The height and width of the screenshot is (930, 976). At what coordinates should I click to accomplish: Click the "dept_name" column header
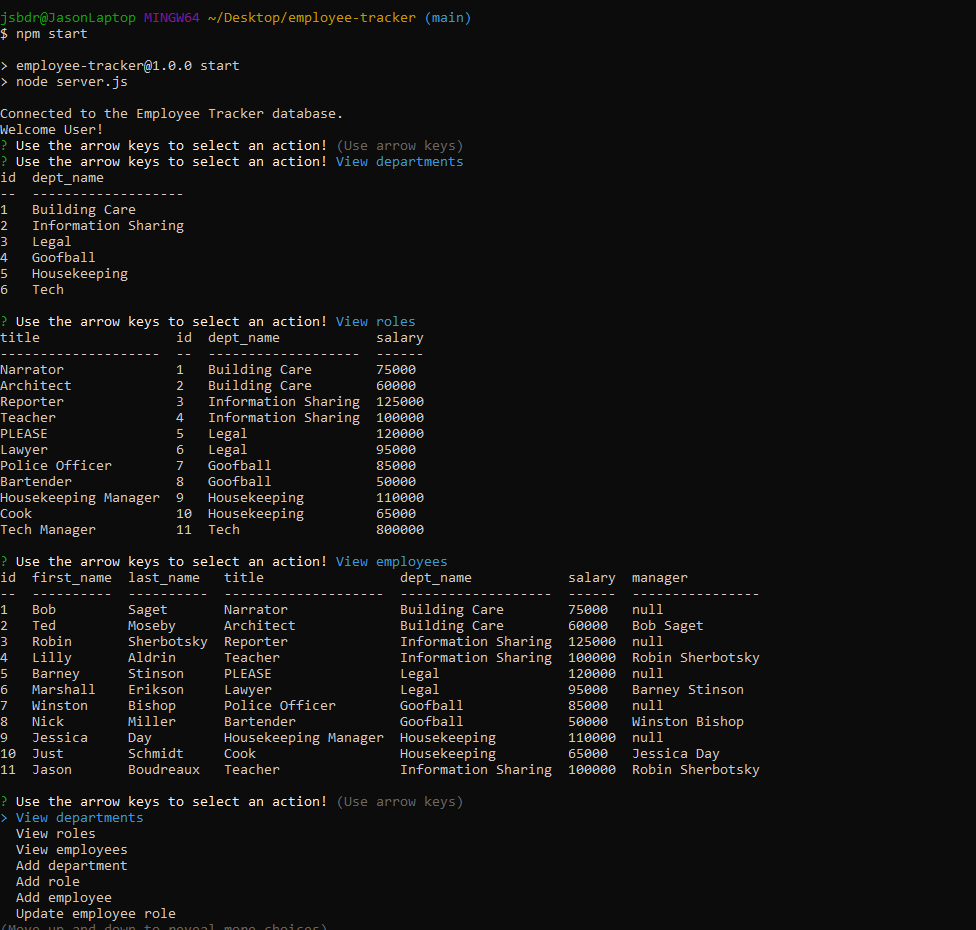coord(67,177)
